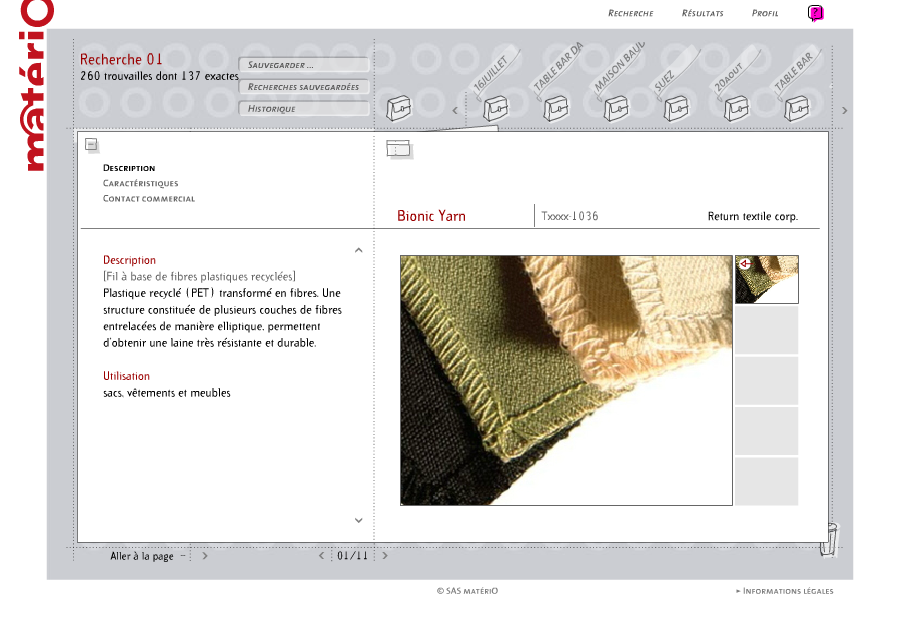Show more briefcases with the right arrow

(844, 110)
